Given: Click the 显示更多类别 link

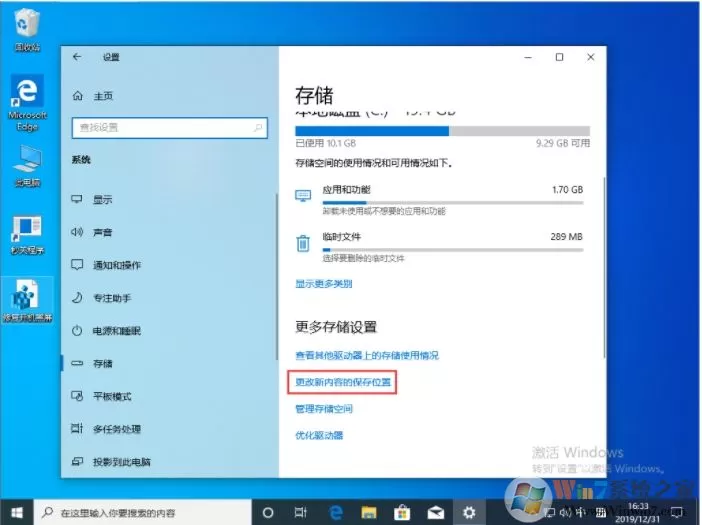Looking at the screenshot, I should pos(324,284).
